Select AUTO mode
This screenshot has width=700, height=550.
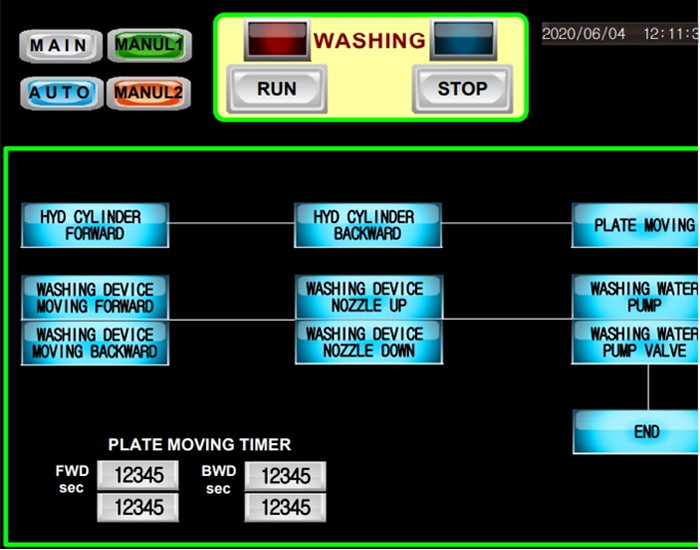pos(59,93)
